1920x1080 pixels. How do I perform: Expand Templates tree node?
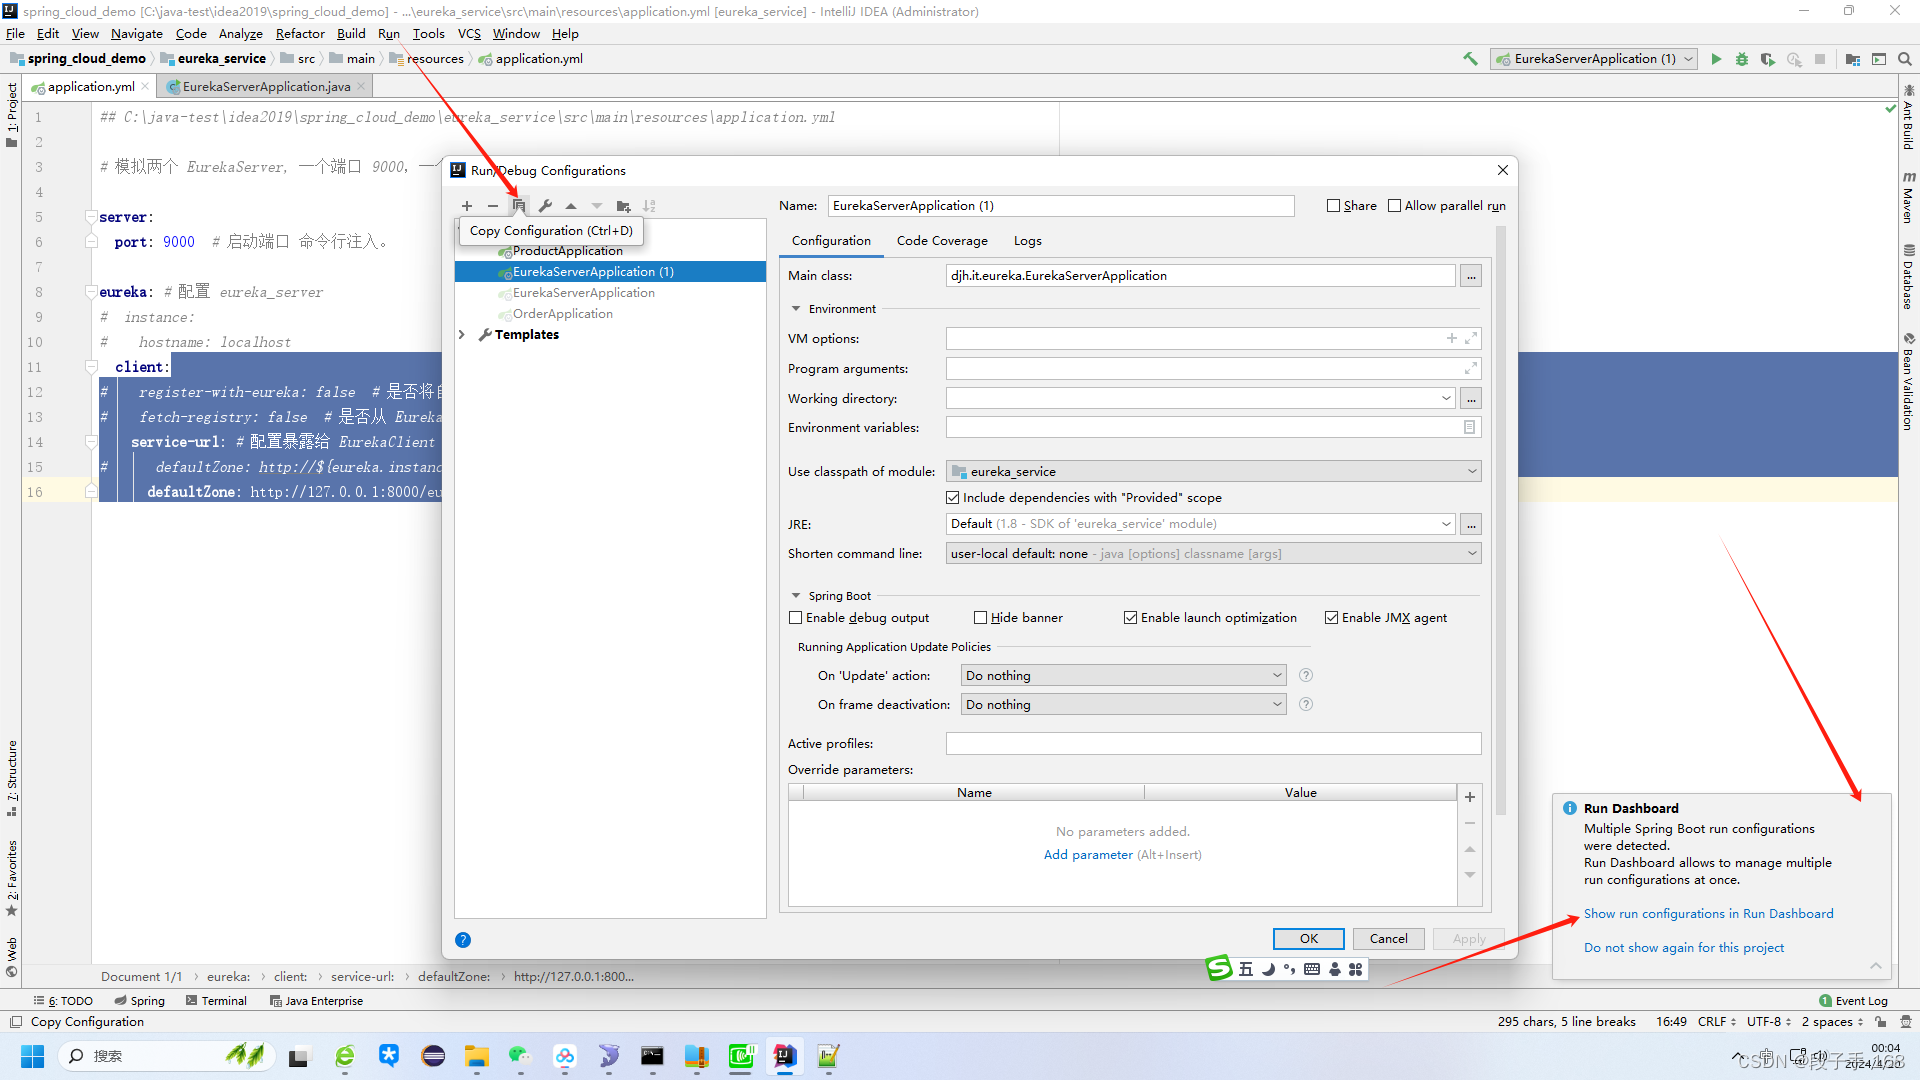(x=462, y=335)
